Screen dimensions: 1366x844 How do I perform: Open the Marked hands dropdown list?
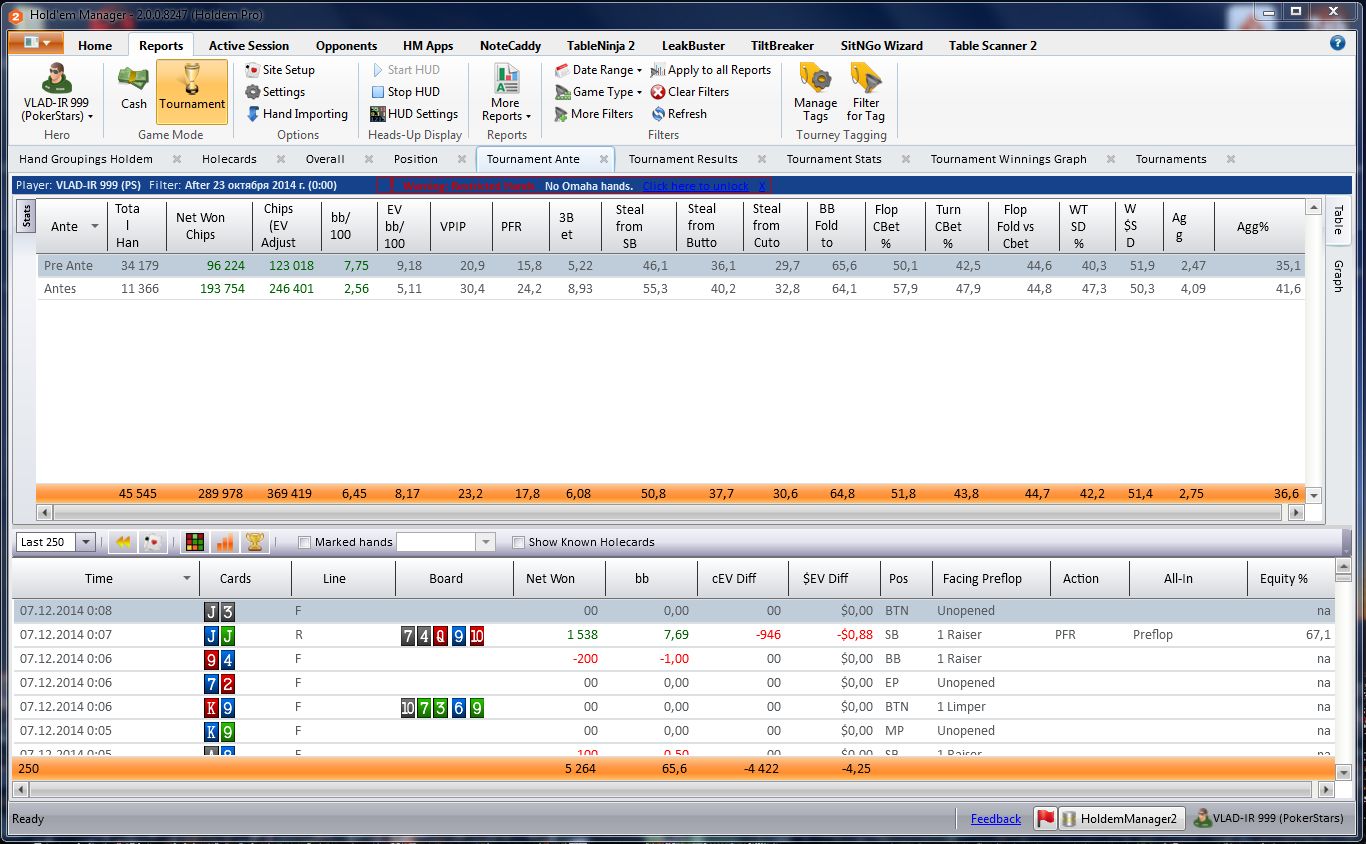pos(486,542)
